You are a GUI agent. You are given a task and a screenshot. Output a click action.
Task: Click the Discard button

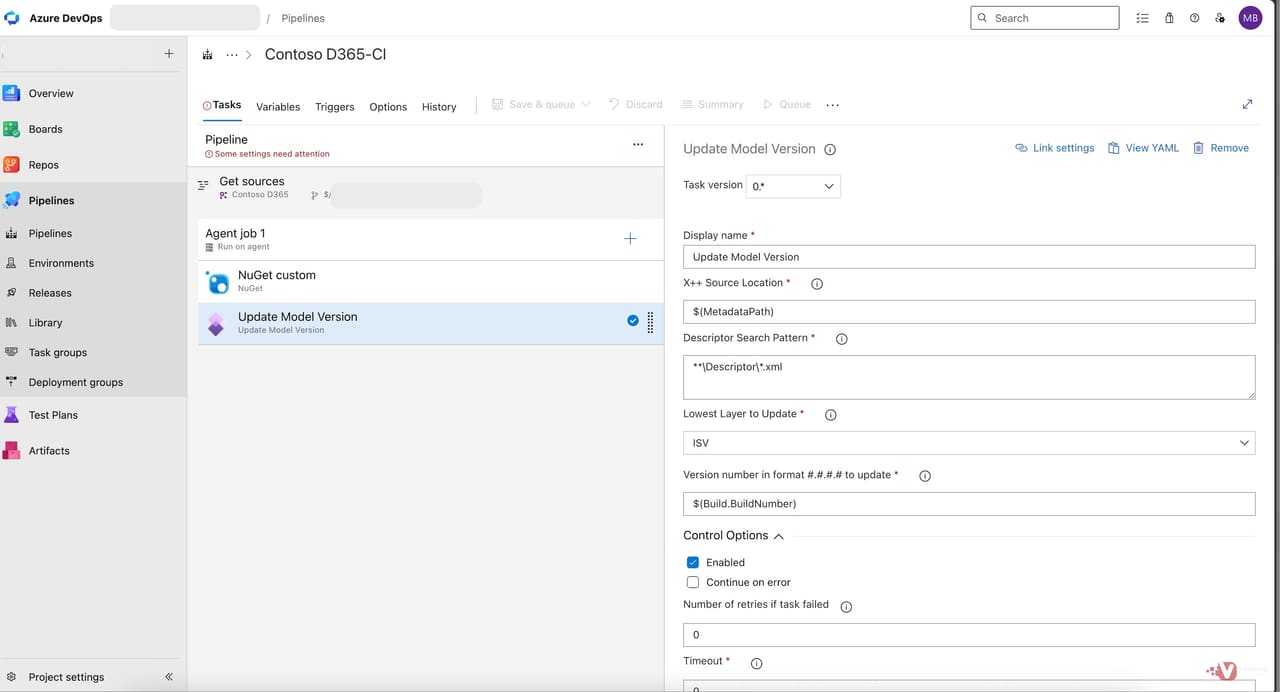(x=635, y=104)
